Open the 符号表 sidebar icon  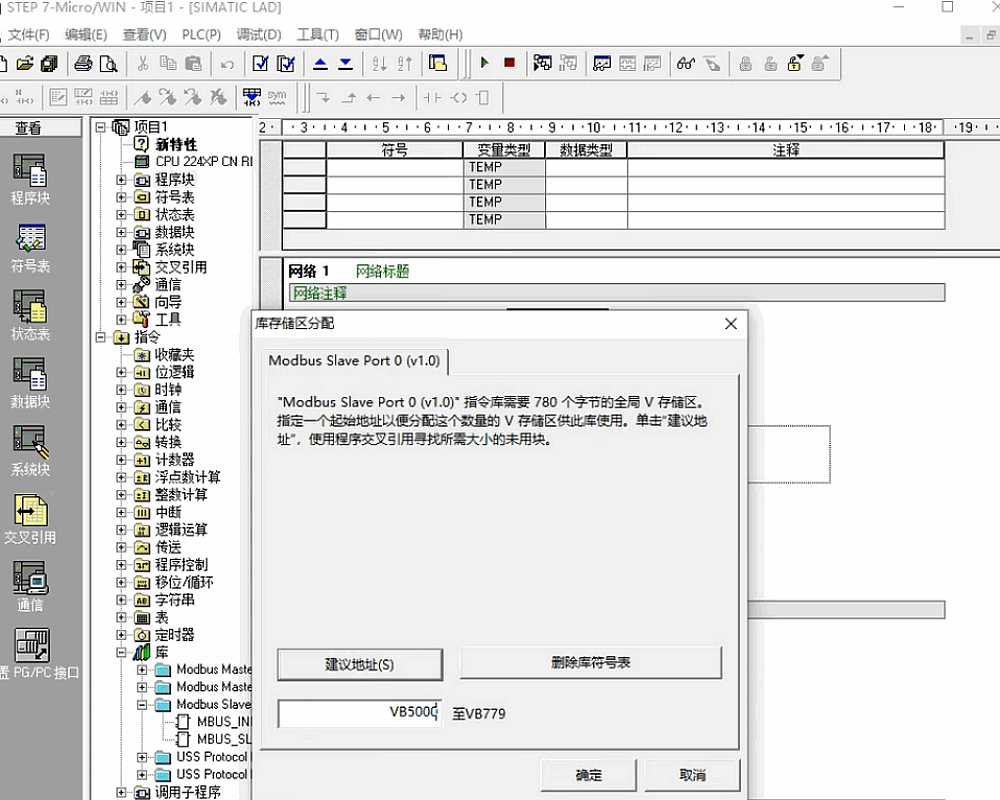(x=29, y=248)
